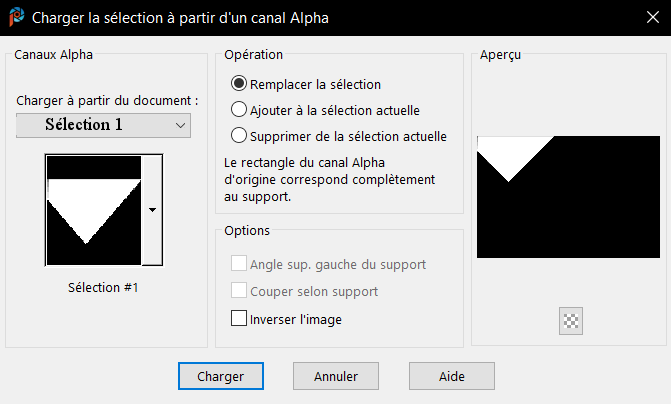Click the Sélection #1 caption label
The width and height of the screenshot is (671, 404).
click(x=103, y=287)
